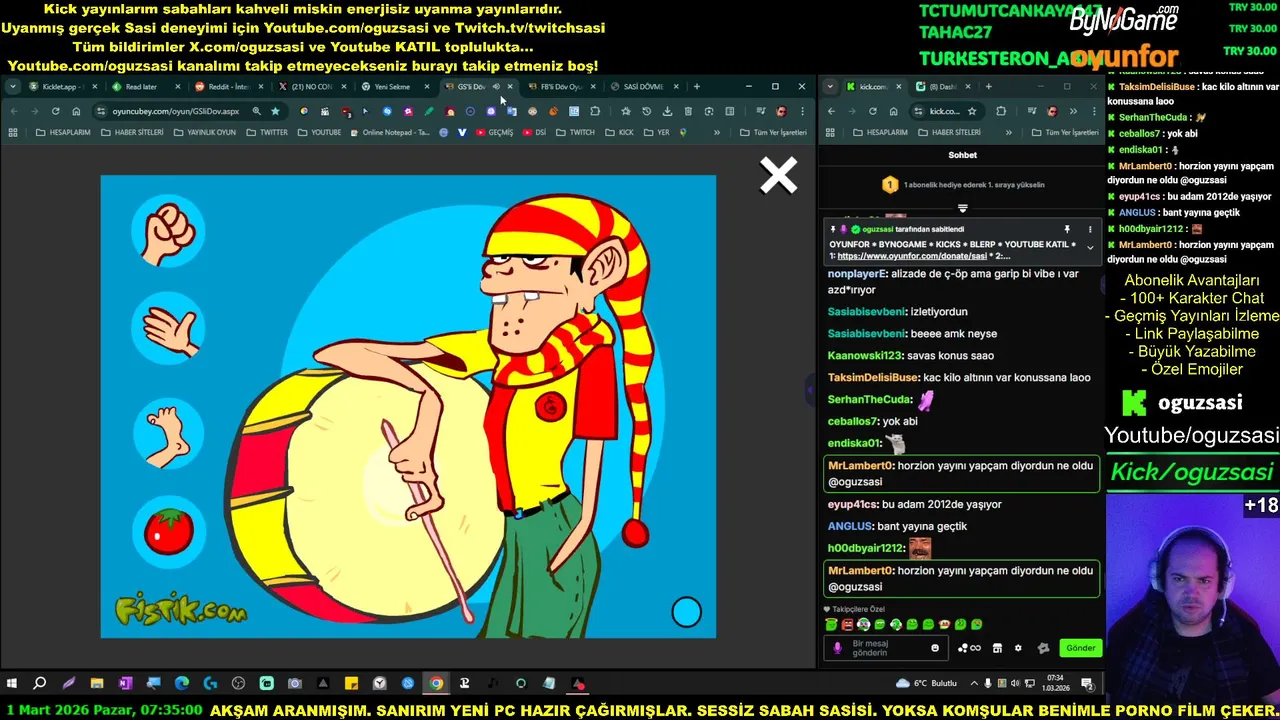The width and height of the screenshot is (1280, 720).
Task: Bookmark the oyuncubey page with star
Action: click(x=275, y=111)
